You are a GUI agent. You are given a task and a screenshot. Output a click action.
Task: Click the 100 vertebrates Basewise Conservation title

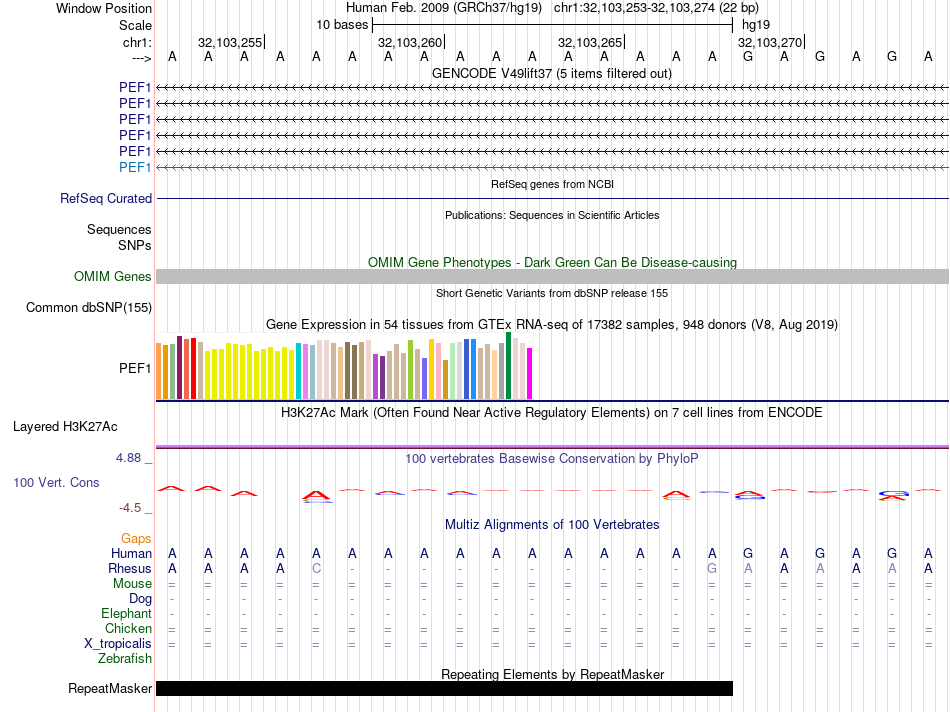click(x=551, y=459)
